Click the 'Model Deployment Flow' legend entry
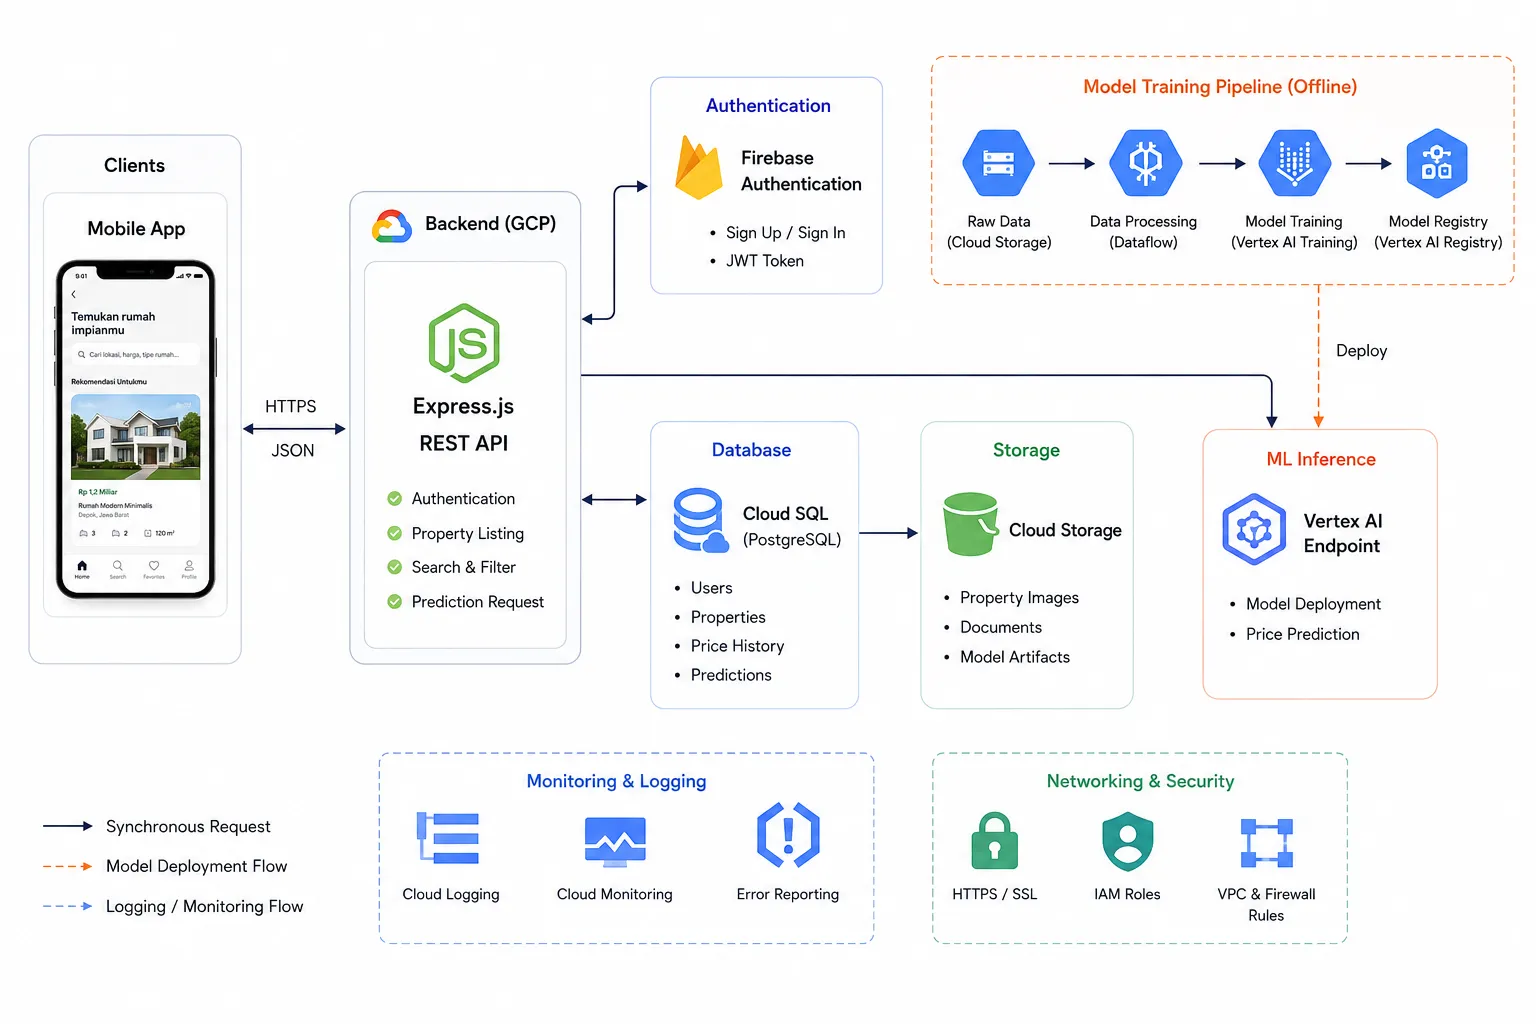Viewport: 1536px width, 1024px height. point(196,866)
